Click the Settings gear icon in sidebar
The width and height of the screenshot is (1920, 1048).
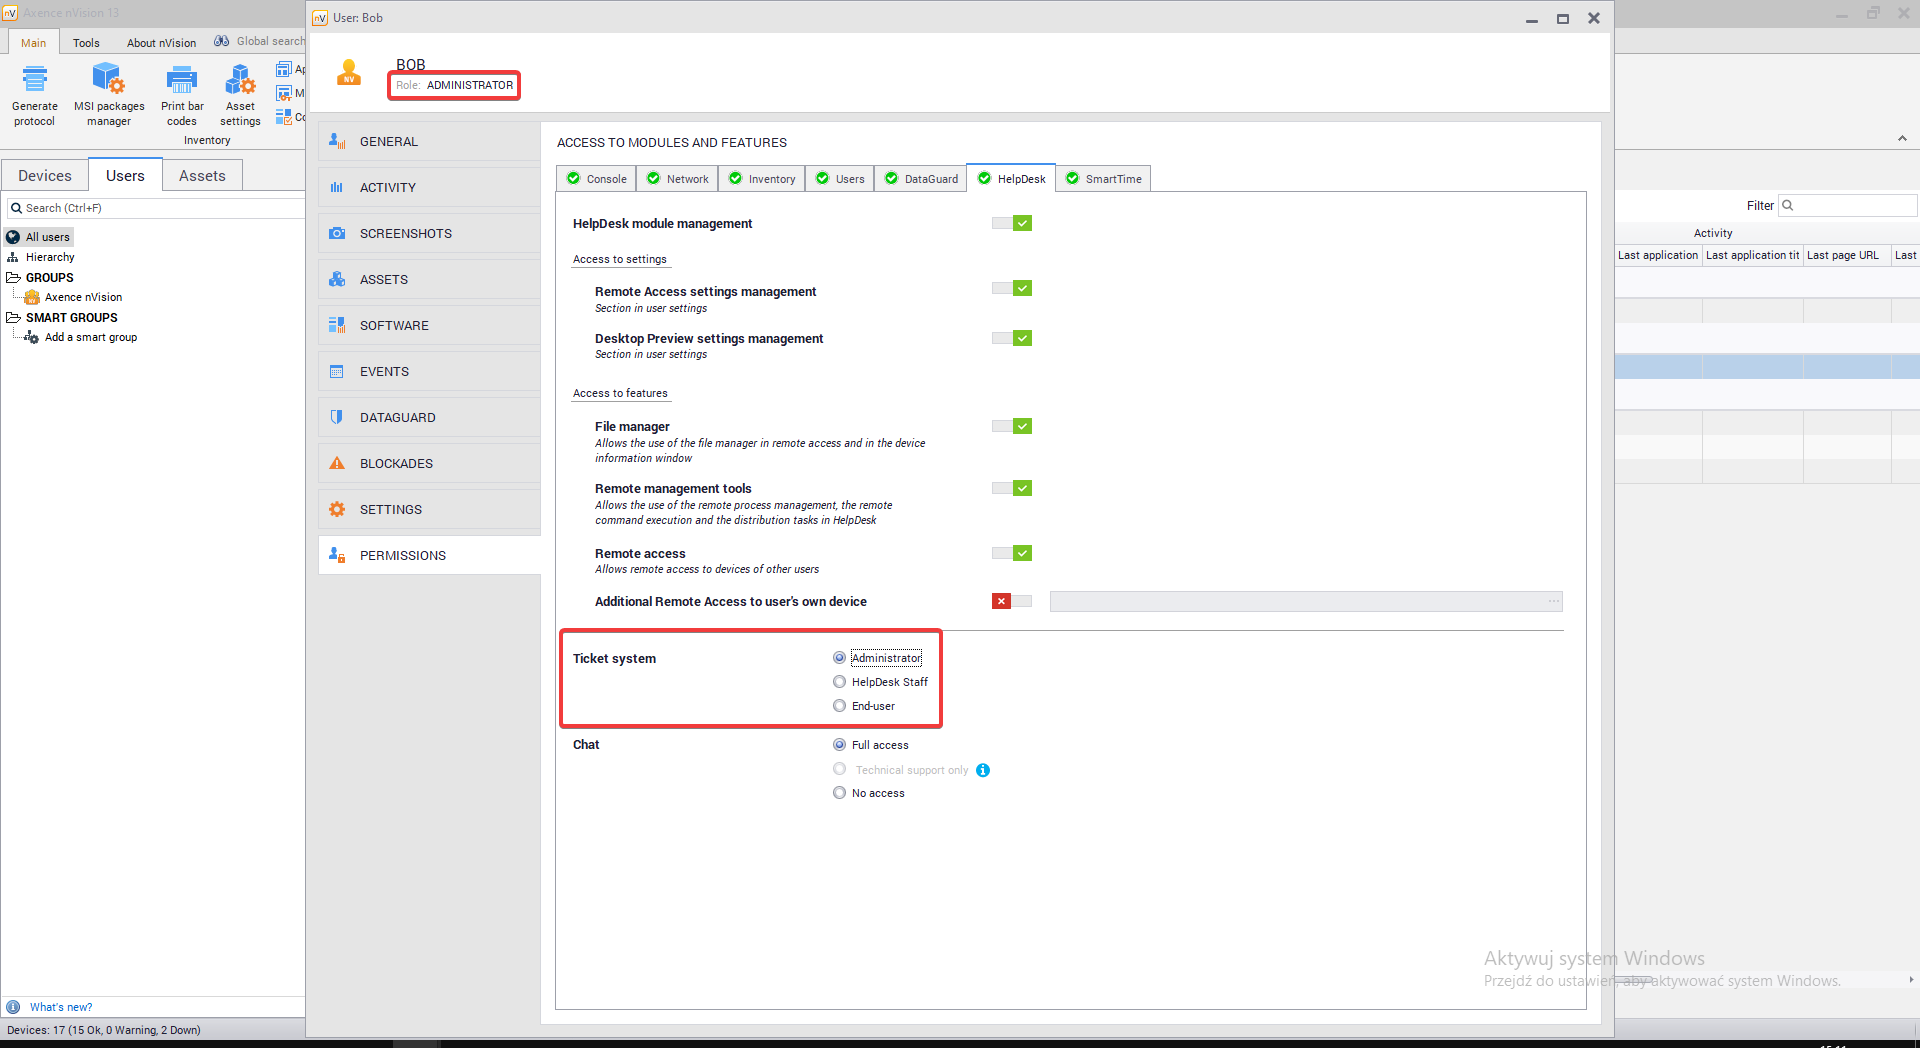point(337,509)
